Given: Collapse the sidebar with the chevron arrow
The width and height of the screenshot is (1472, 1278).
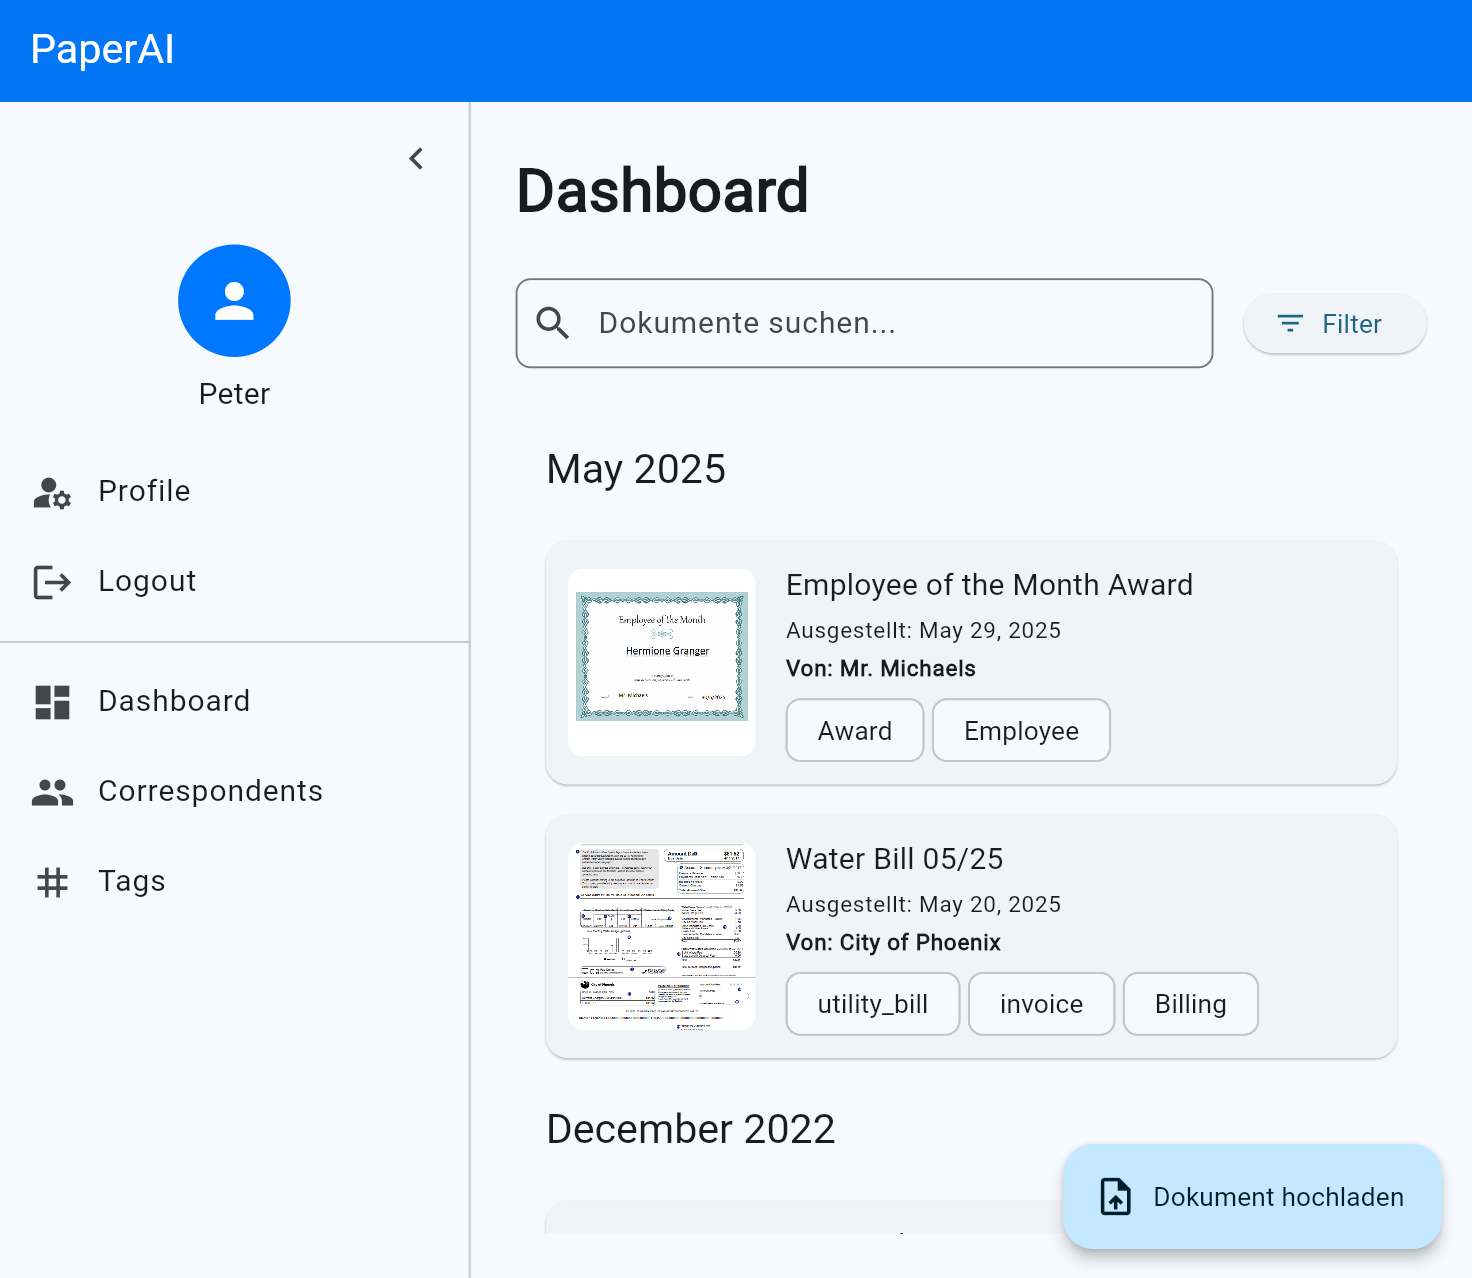Looking at the screenshot, I should (416, 159).
